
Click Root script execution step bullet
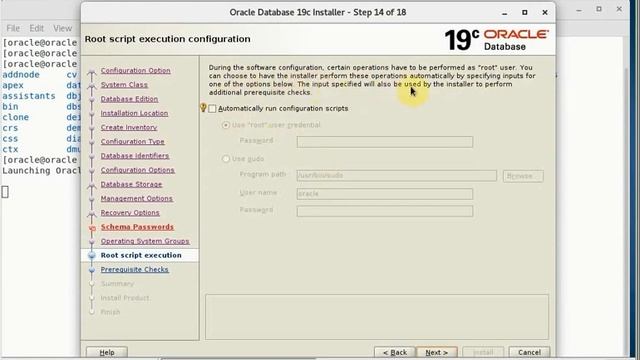pos(92,256)
